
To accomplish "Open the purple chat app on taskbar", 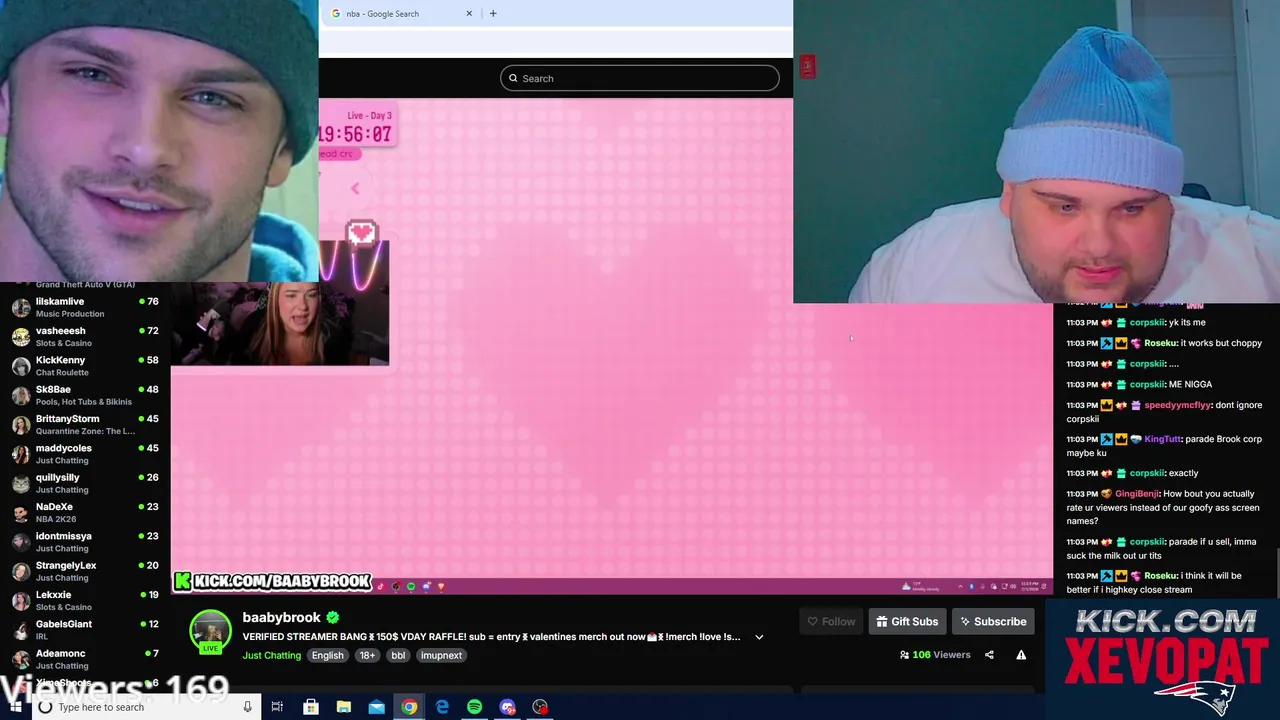I will pyautogui.click(x=507, y=707).
